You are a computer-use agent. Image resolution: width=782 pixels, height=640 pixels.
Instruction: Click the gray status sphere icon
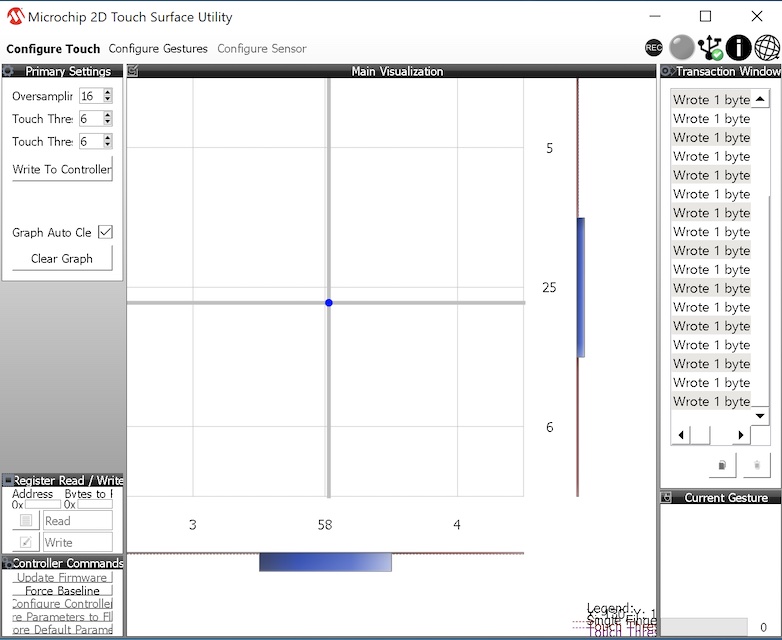[x=682, y=47]
